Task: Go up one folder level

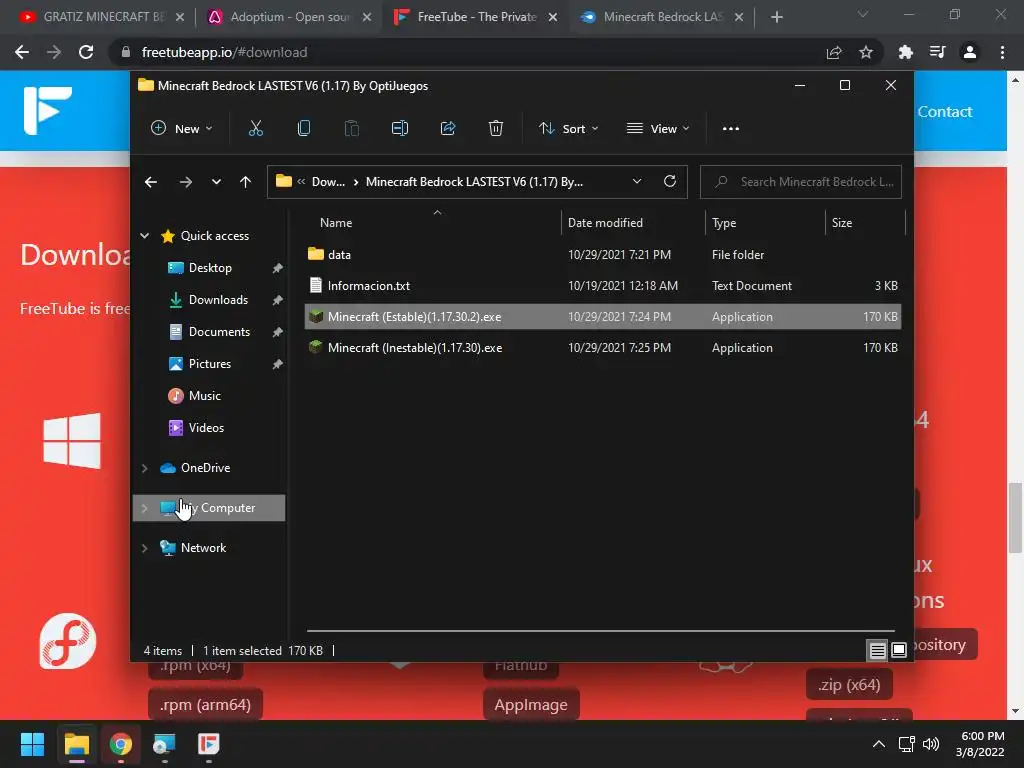Action: (245, 182)
